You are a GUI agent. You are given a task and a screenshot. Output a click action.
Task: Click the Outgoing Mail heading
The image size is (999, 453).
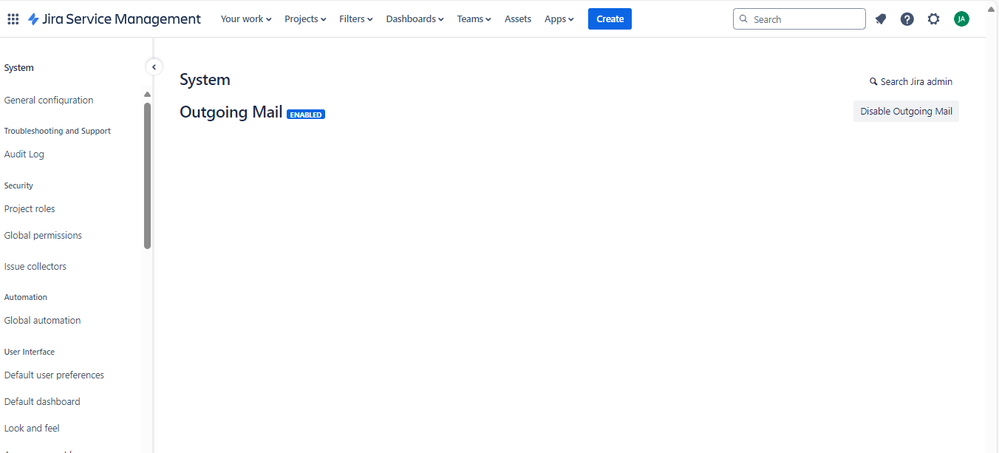click(x=231, y=112)
